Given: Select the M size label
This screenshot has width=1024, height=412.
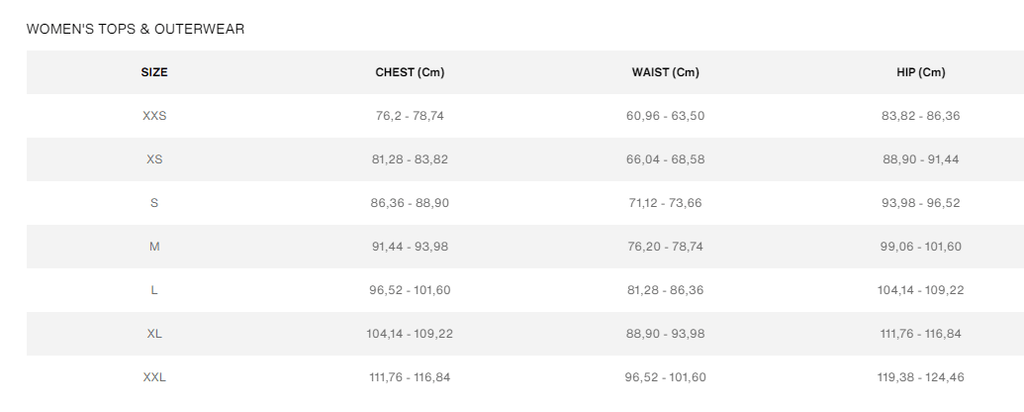Looking at the screenshot, I should coord(154,247).
